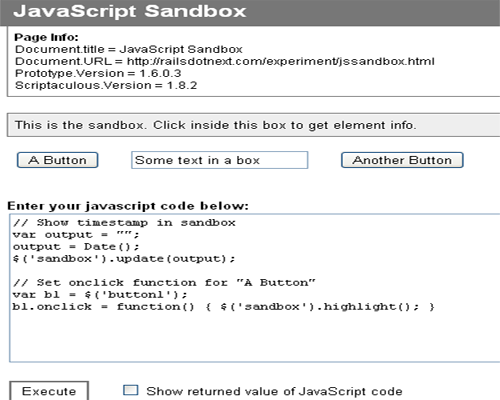
Task: Click 'Enter your javascript code below' label
Action: tap(128, 206)
